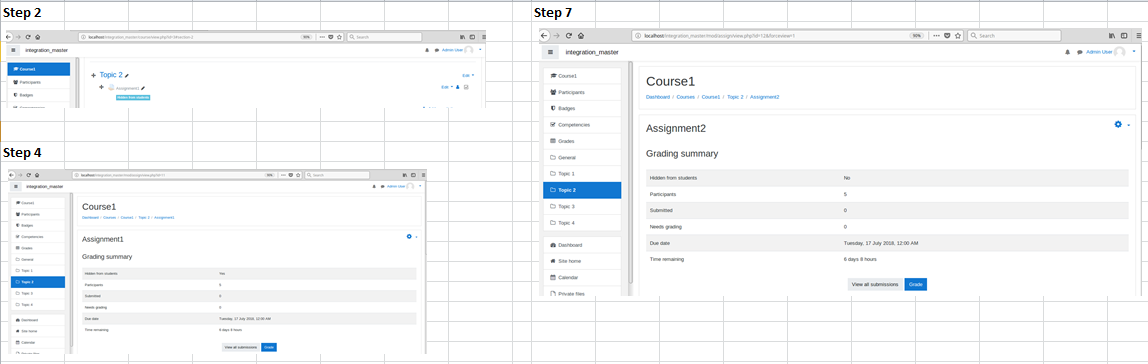Click the hamburger side panel toggle in Step 4

pyautogui.click(x=16, y=187)
